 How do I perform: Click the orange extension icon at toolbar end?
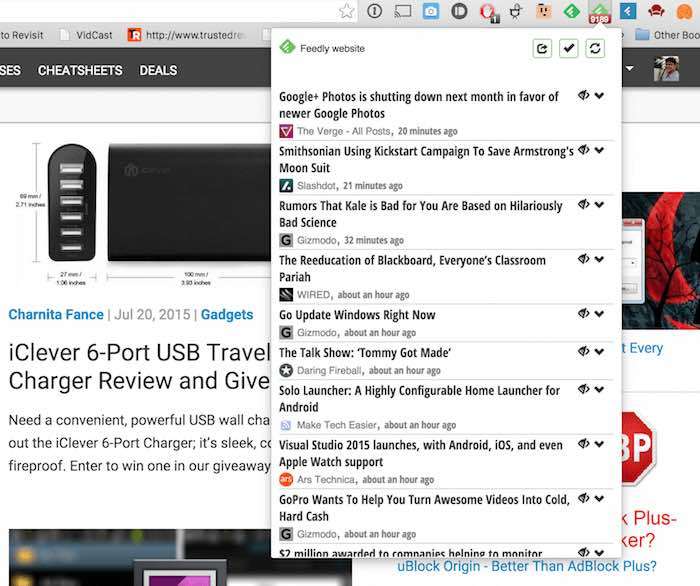pos(684,12)
